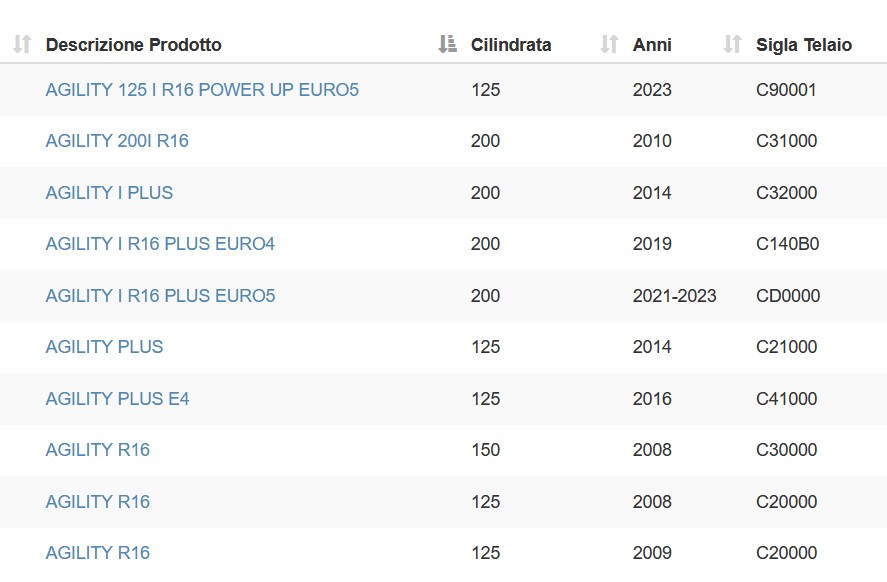Click the 2021-2023 years cell

click(674, 296)
